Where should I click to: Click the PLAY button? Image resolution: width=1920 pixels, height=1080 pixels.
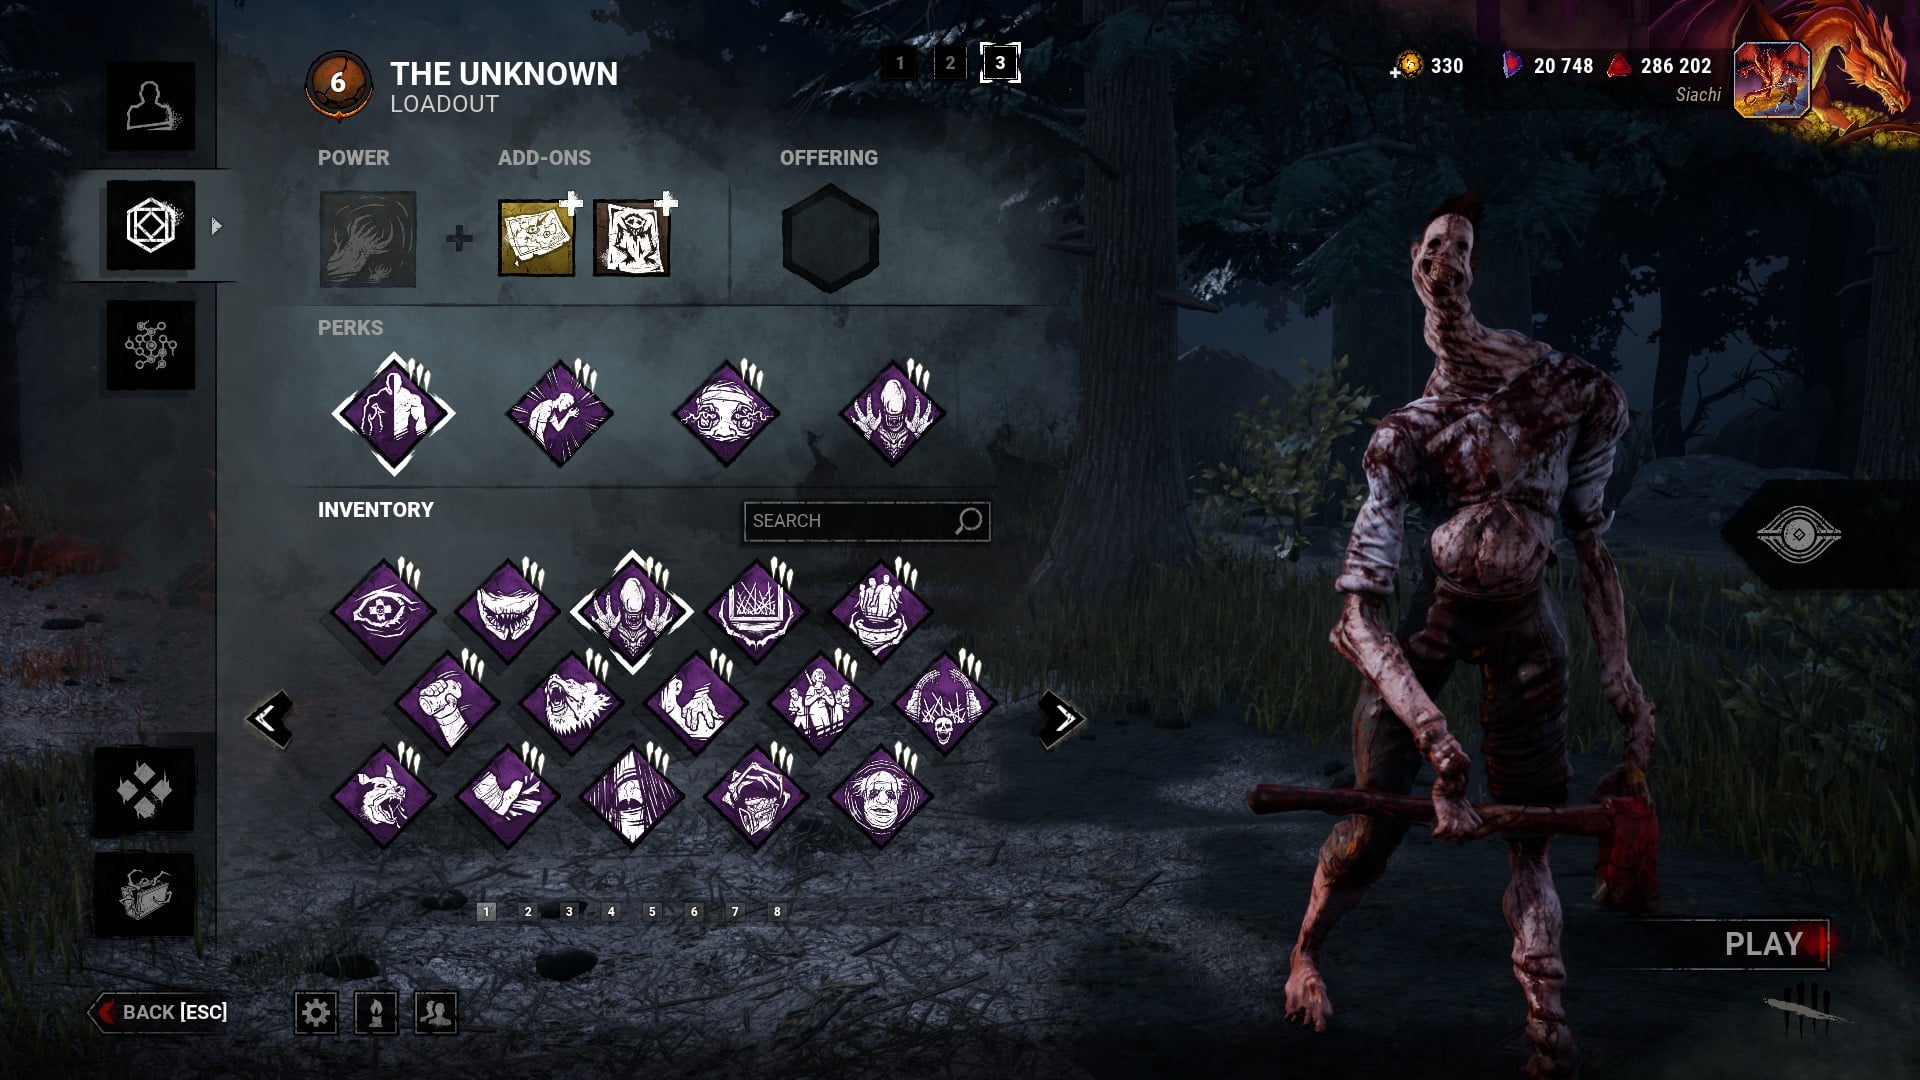pos(1763,944)
